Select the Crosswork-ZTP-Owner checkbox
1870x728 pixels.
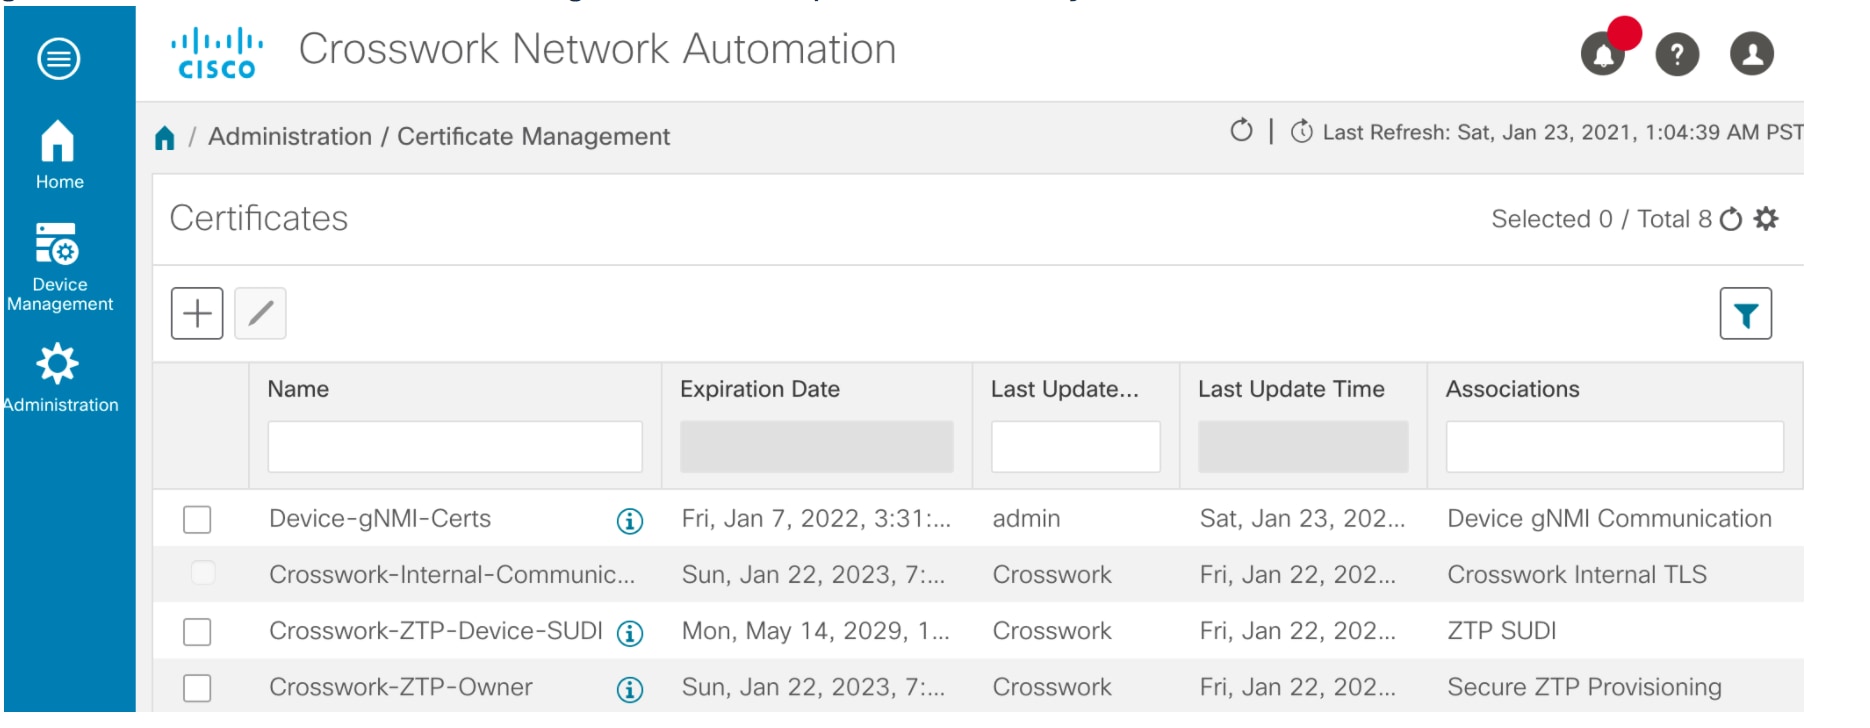tap(197, 688)
